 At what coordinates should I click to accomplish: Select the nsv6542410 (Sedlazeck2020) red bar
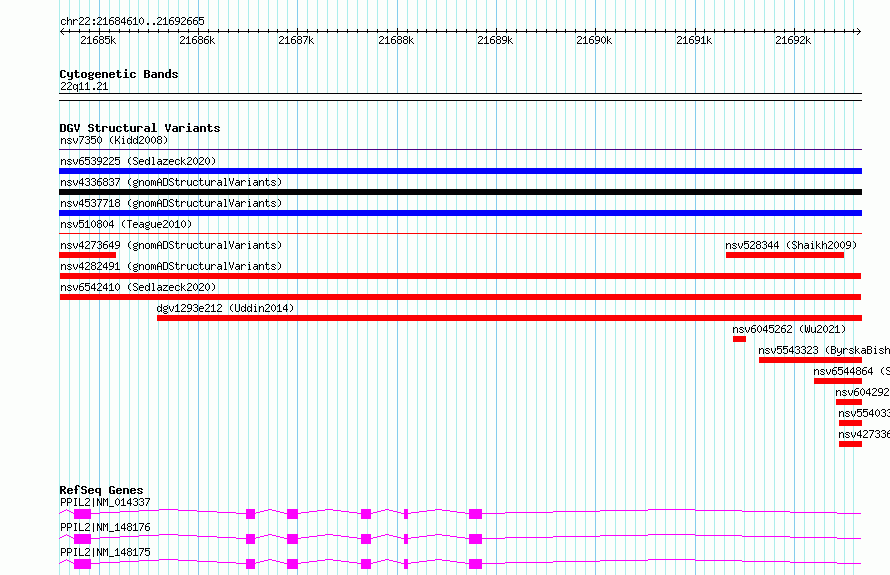(460, 297)
